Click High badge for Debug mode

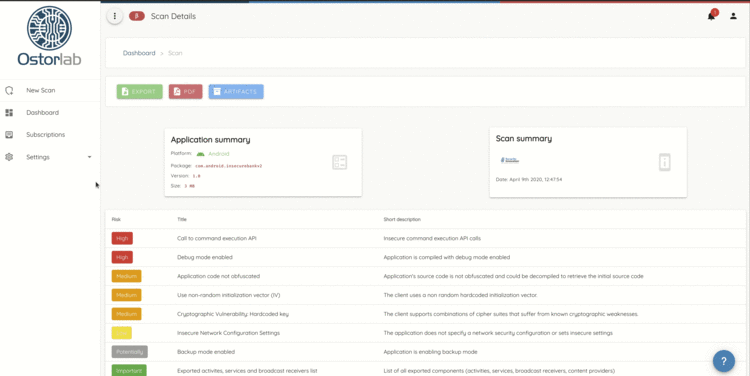122,257
